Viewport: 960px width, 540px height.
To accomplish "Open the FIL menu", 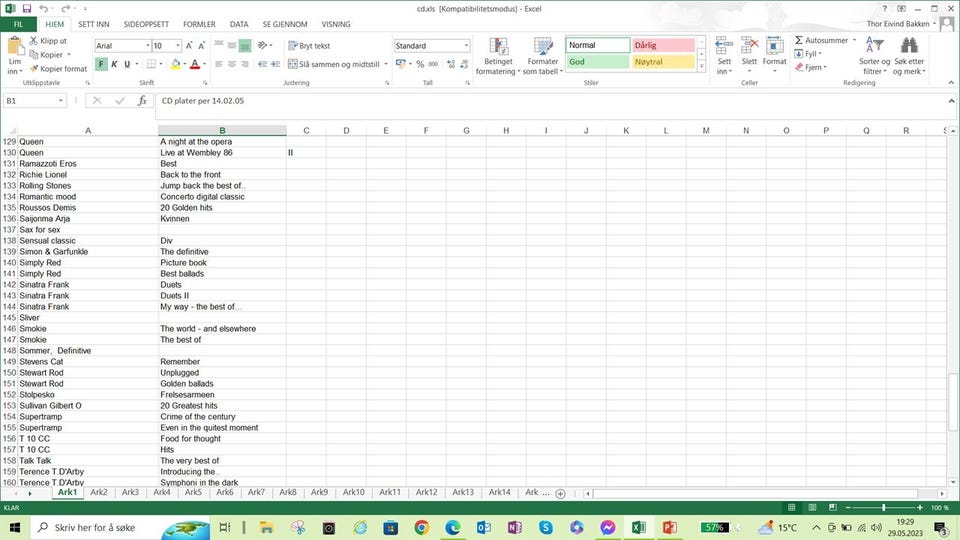I will point(18,24).
